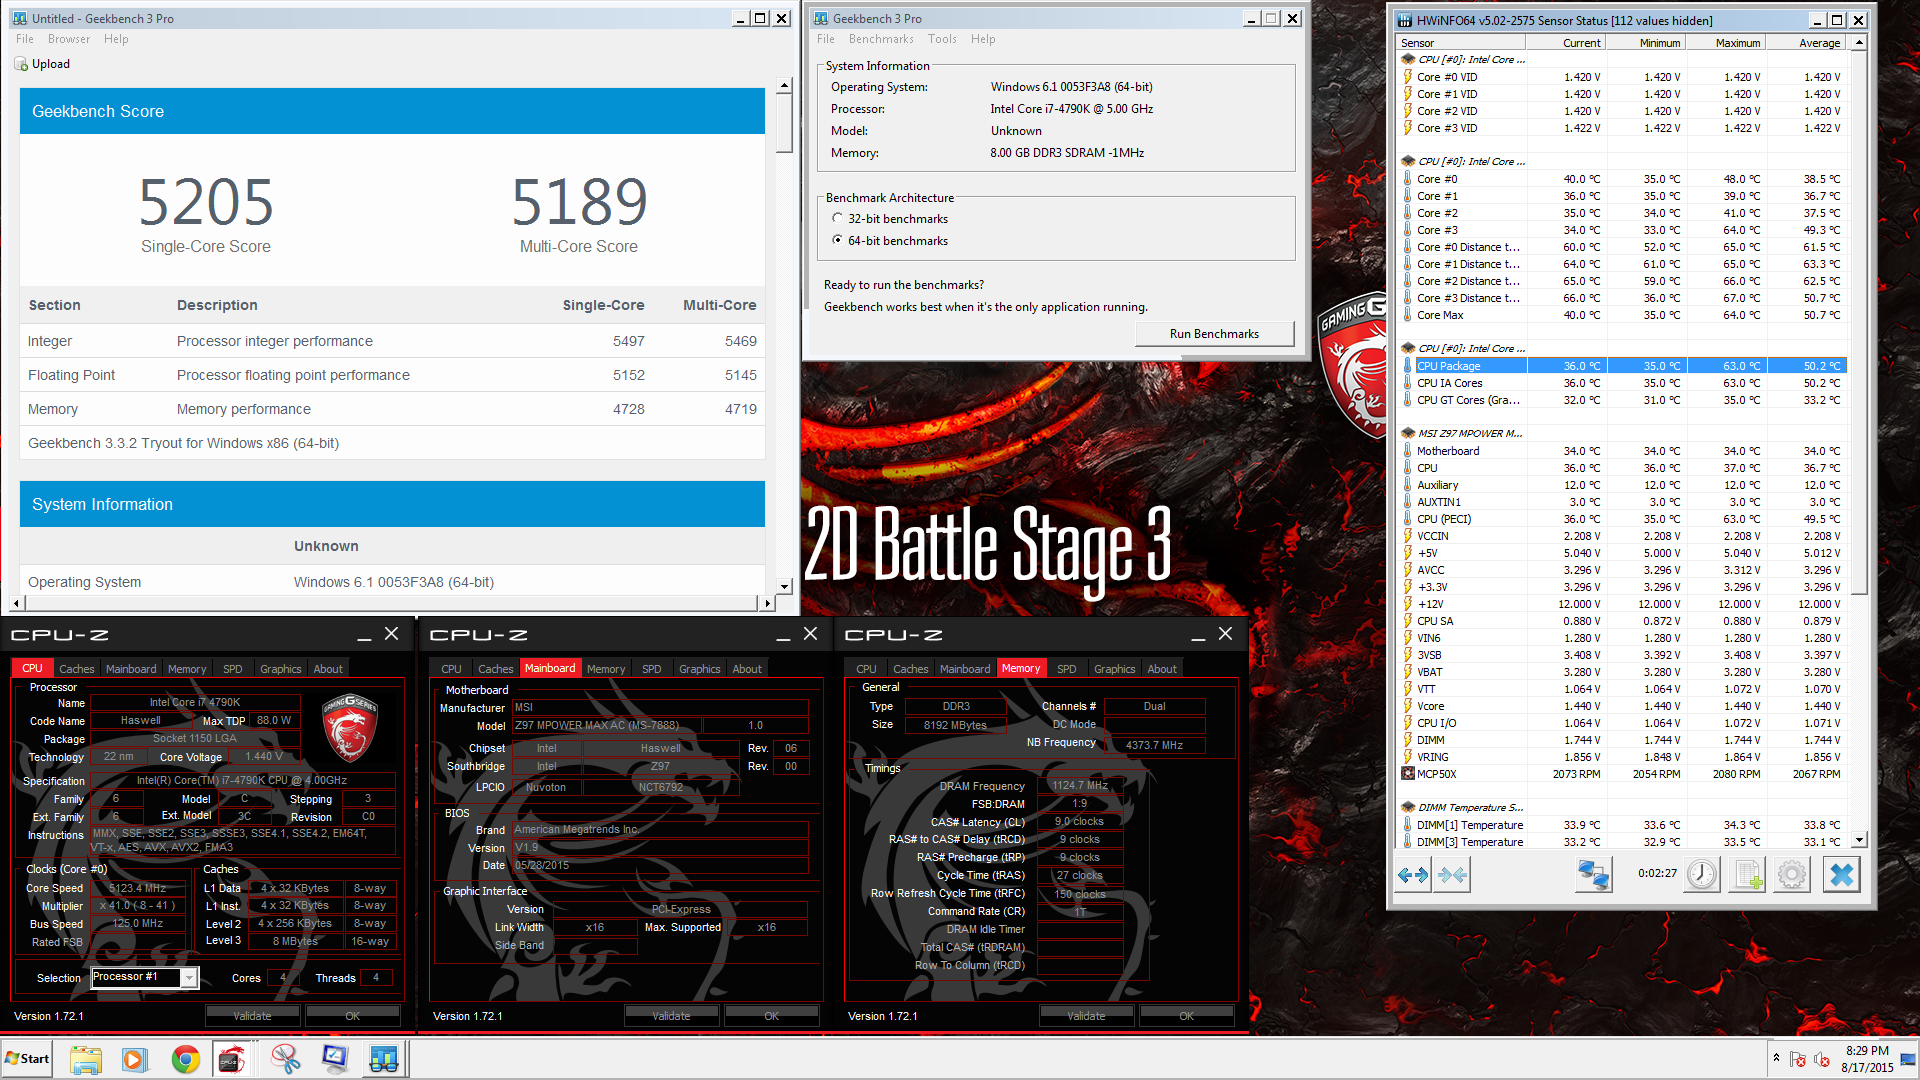Viewport: 1920px width, 1080px height.
Task: Click Geekbench results scrollbar up arrow
Action: 784,86
